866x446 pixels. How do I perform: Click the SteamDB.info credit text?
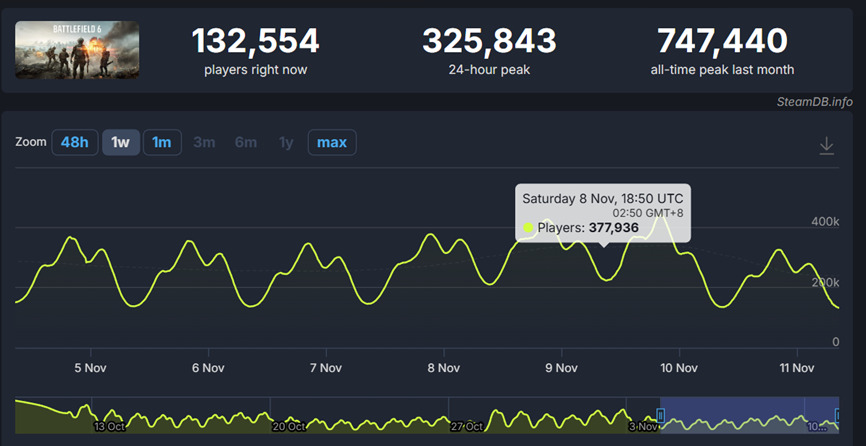[813, 101]
